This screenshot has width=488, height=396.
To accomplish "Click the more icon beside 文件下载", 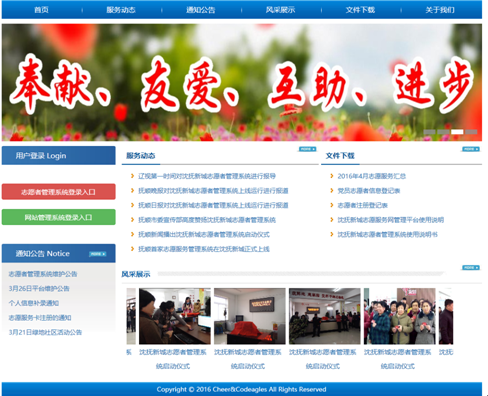I will (x=471, y=149).
